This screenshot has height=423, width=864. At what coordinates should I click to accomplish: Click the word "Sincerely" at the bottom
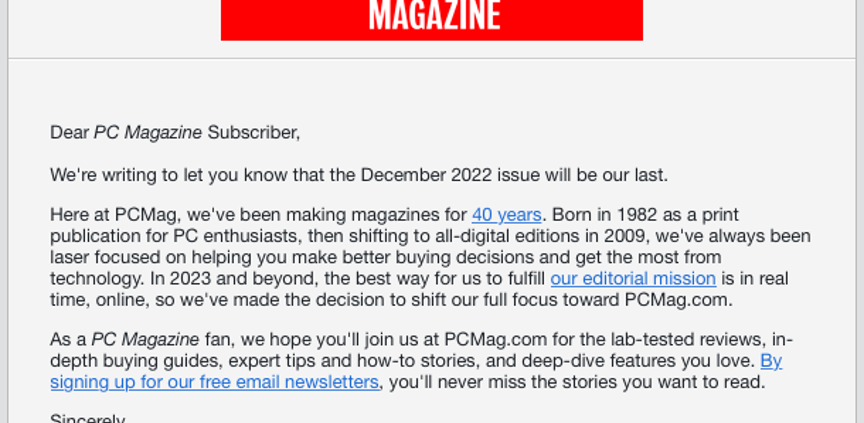pyautogui.click(x=88, y=418)
